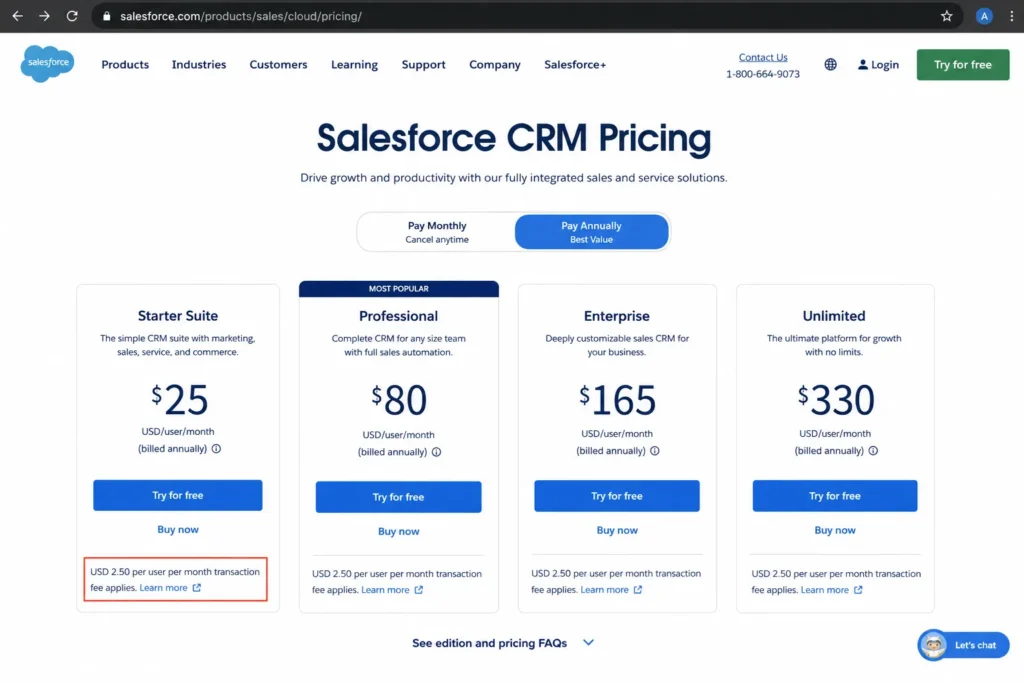The image size is (1024, 683).
Task: Click info icon beside Unlimited billed annually
Action: (873, 451)
